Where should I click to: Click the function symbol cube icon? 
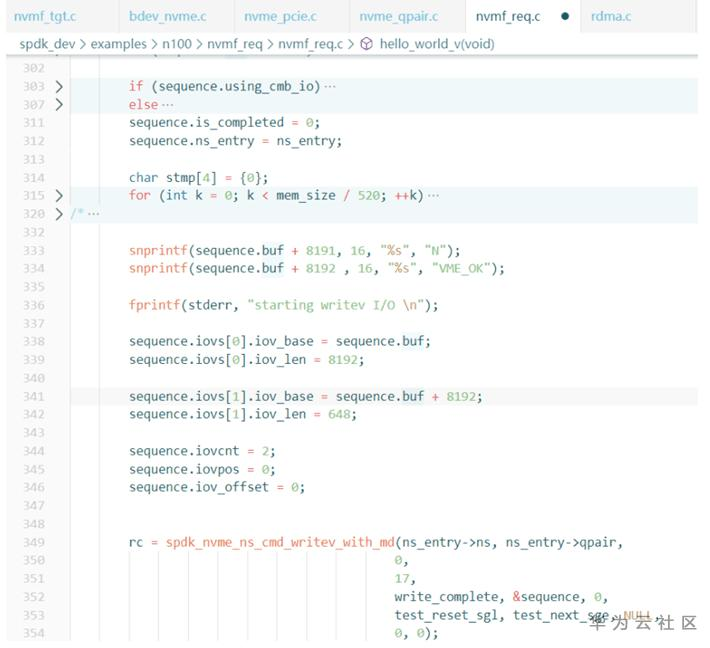(x=366, y=44)
